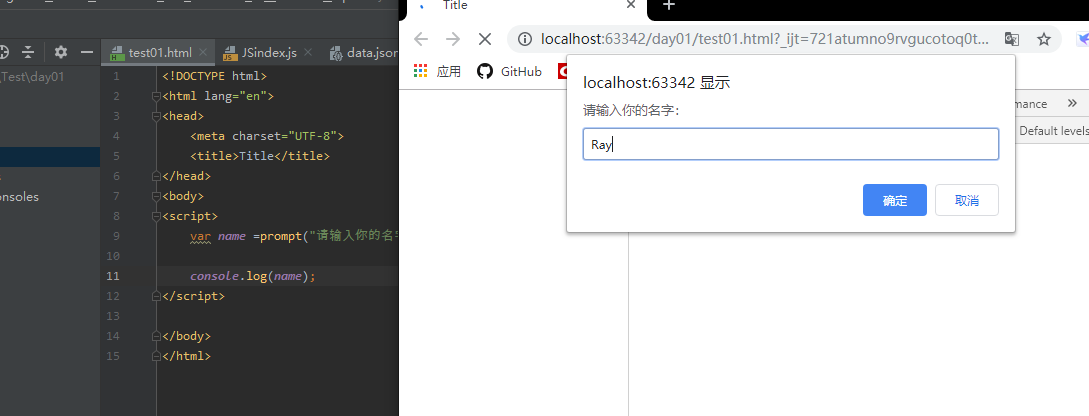1089x416 pixels.
Task: Click the <title>Title</title> code line
Action: (260, 156)
